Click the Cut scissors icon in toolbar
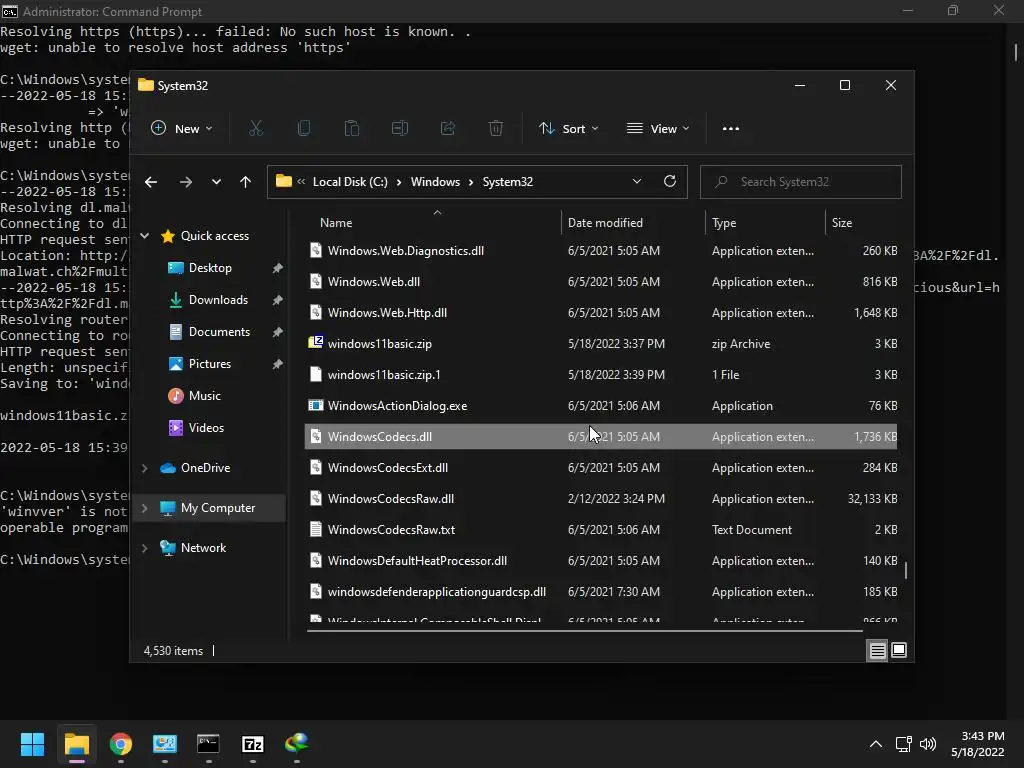The height and width of the screenshot is (768, 1024). click(x=255, y=129)
